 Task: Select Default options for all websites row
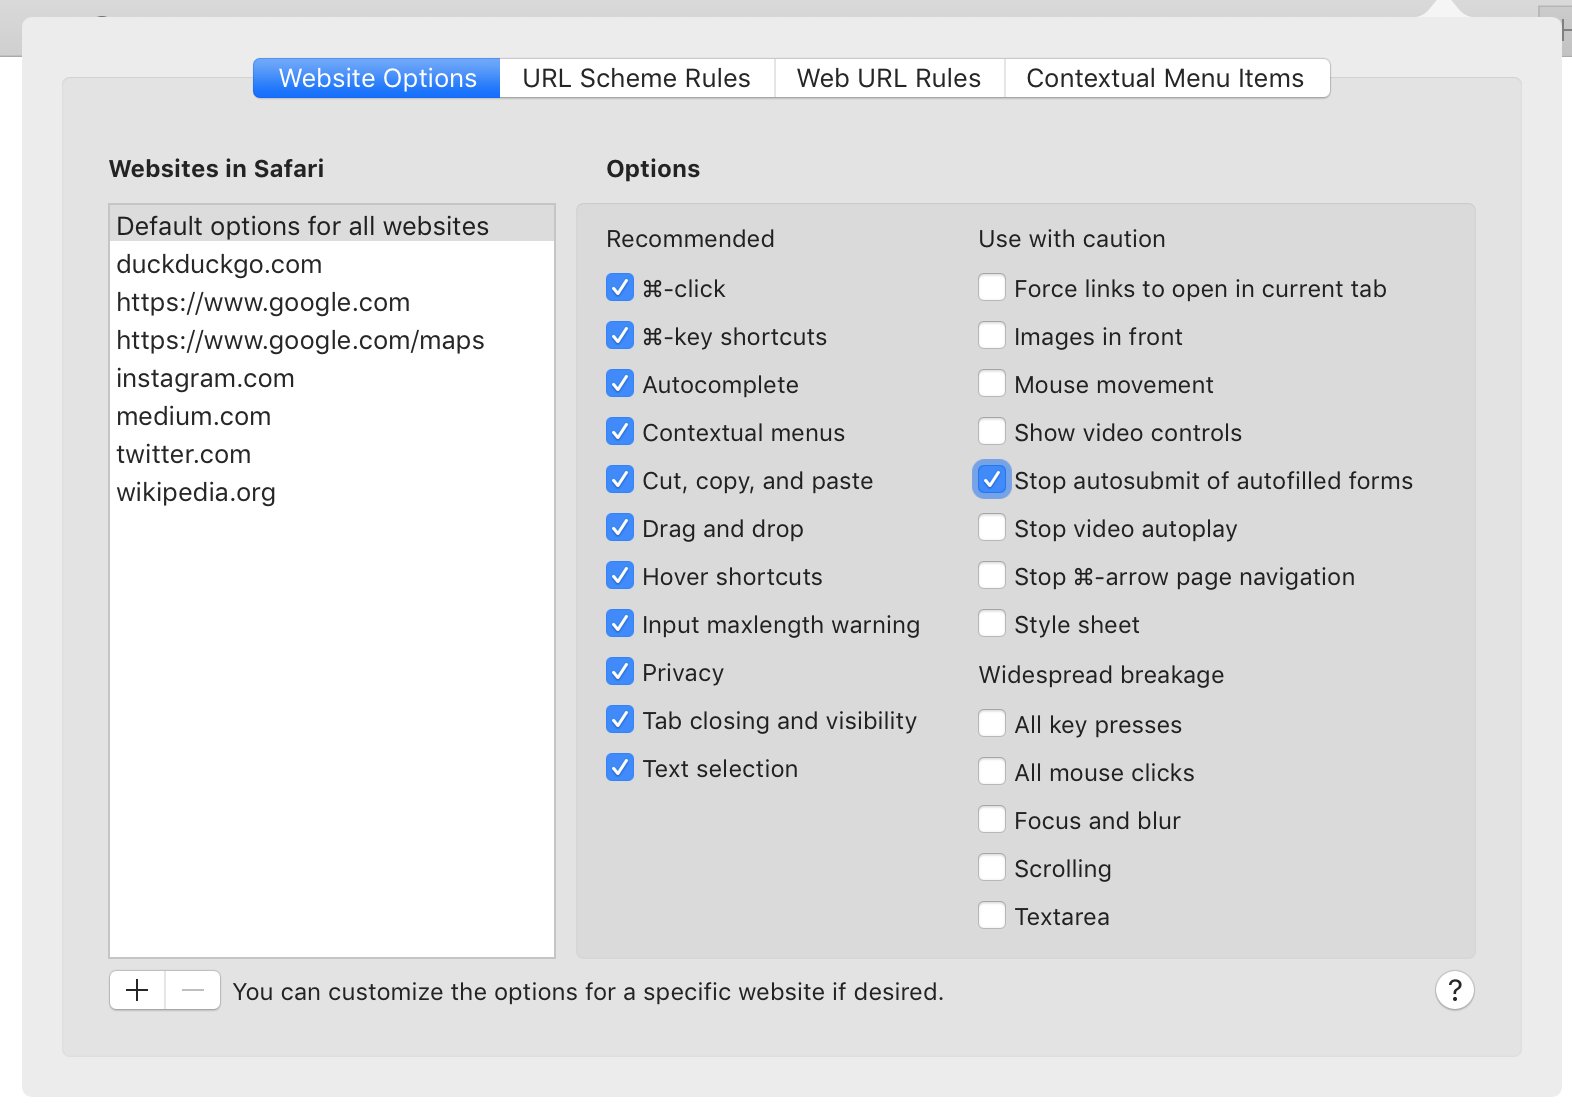pyautogui.click(x=302, y=226)
